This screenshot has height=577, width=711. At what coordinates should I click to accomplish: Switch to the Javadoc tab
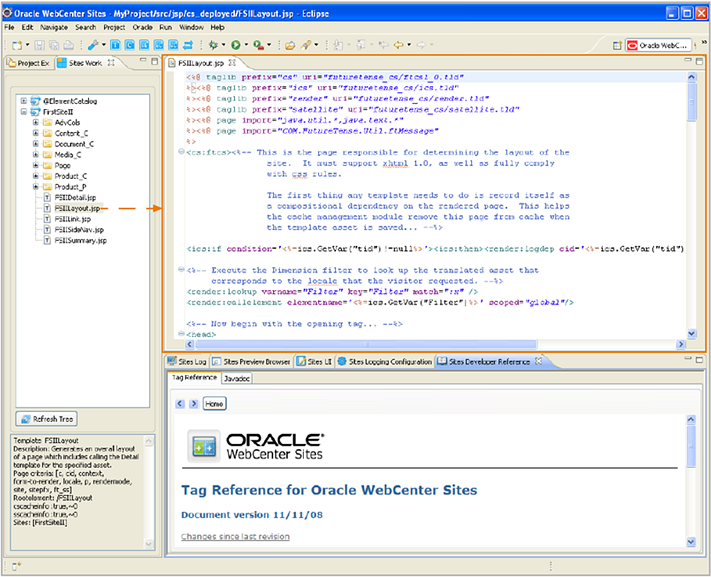click(x=237, y=379)
